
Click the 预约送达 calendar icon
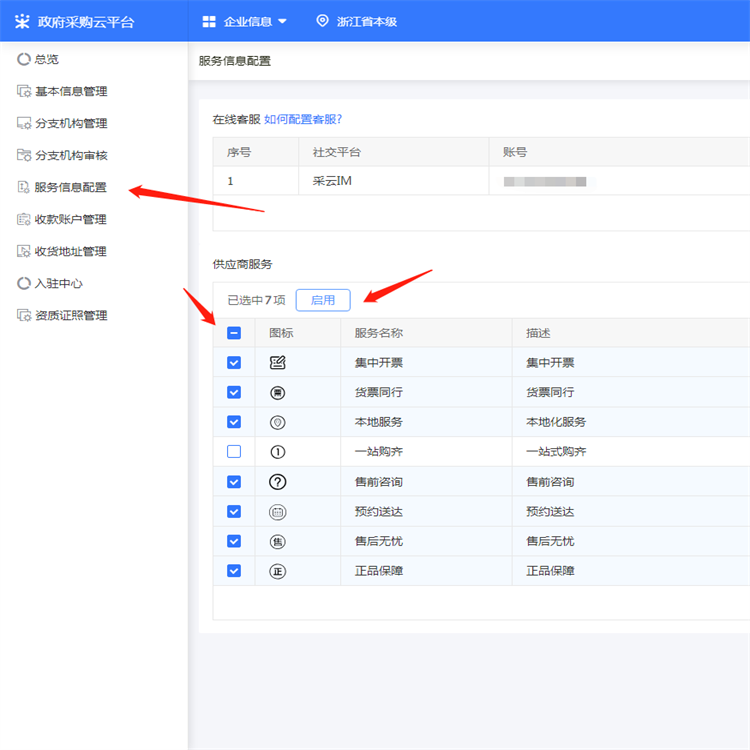coord(278,511)
